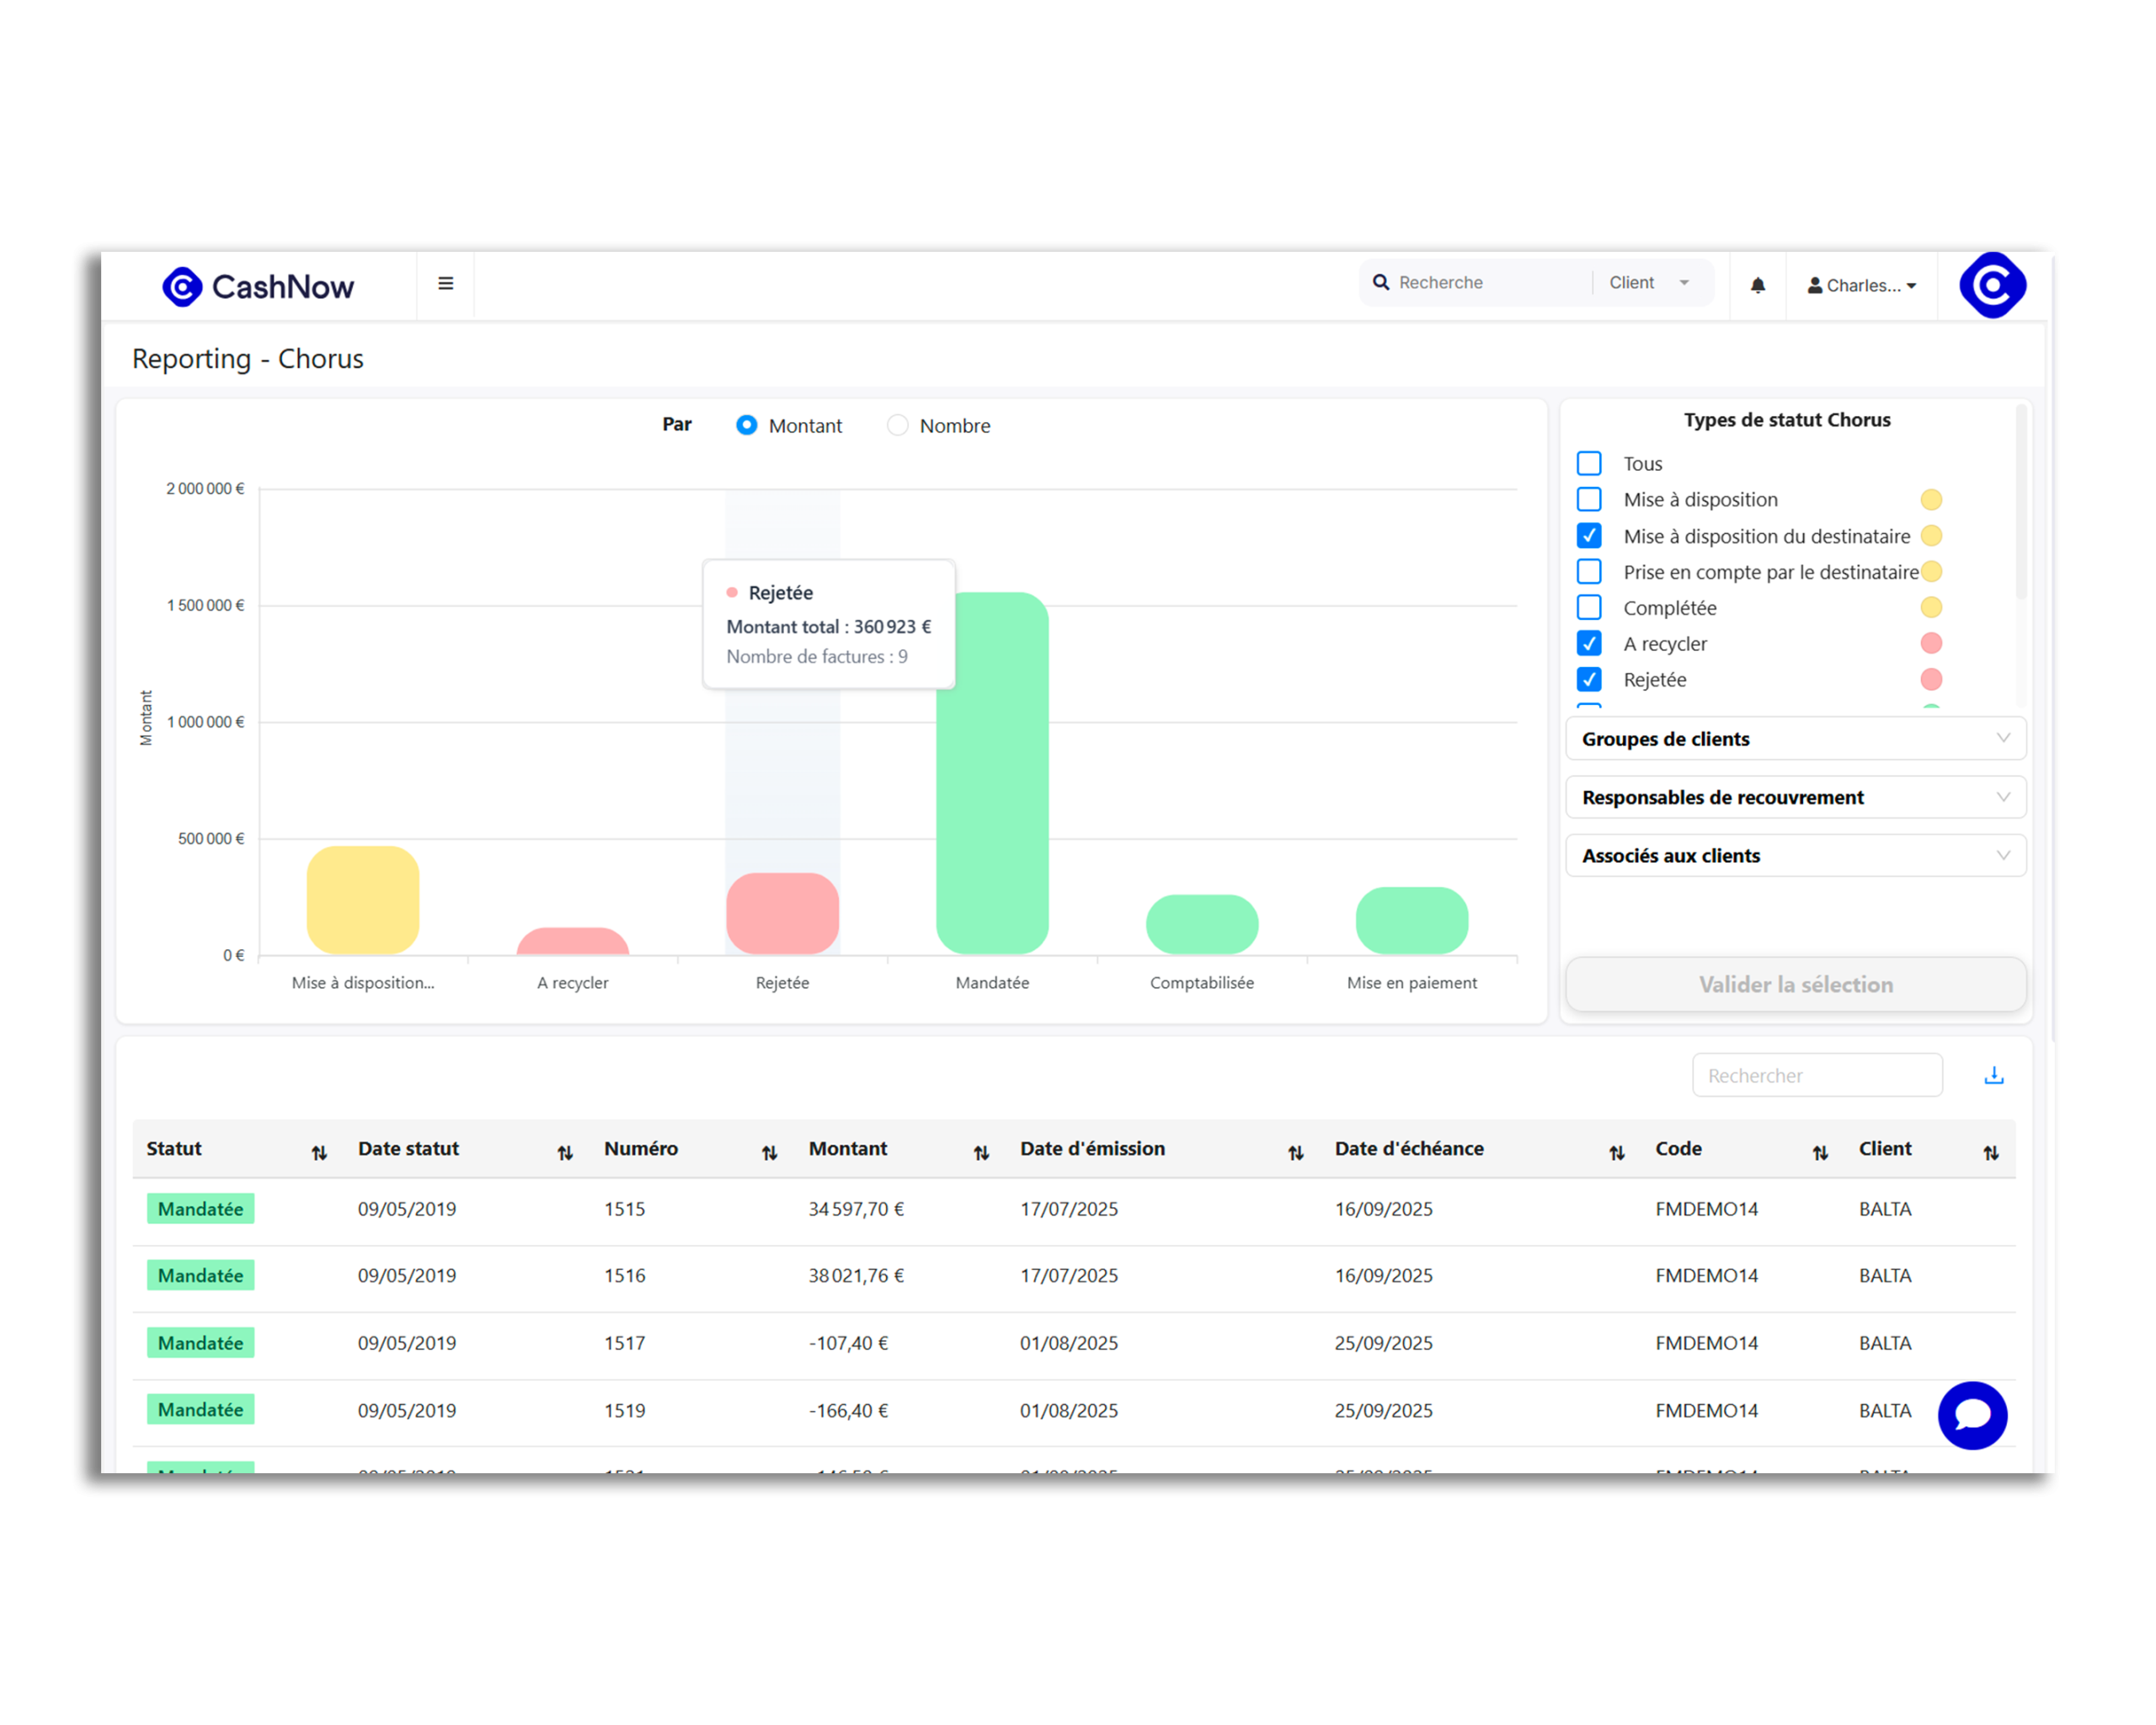This screenshot has height=1725, width=2156.
Task: Select the Nombre radio button
Action: 898,426
